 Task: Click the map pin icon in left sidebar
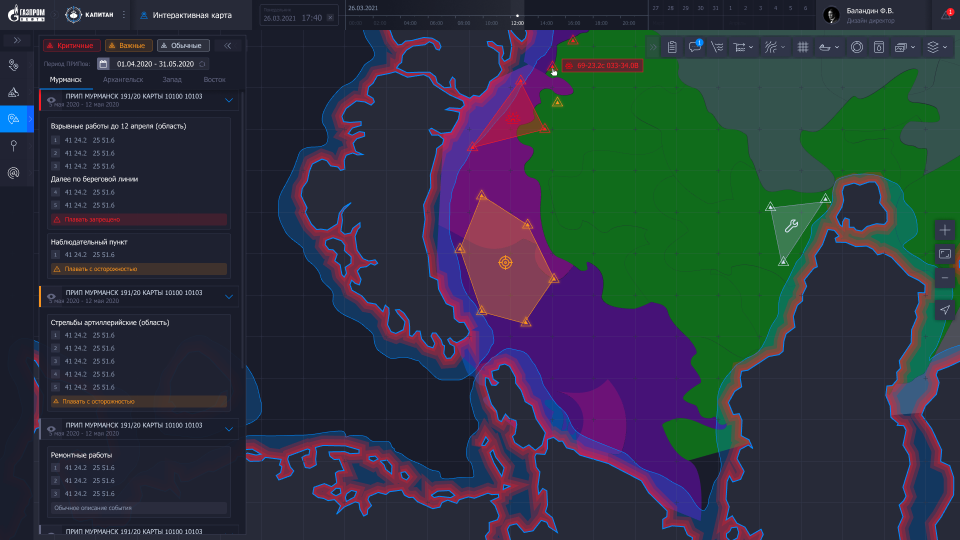pyautogui.click(x=14, y=146)
